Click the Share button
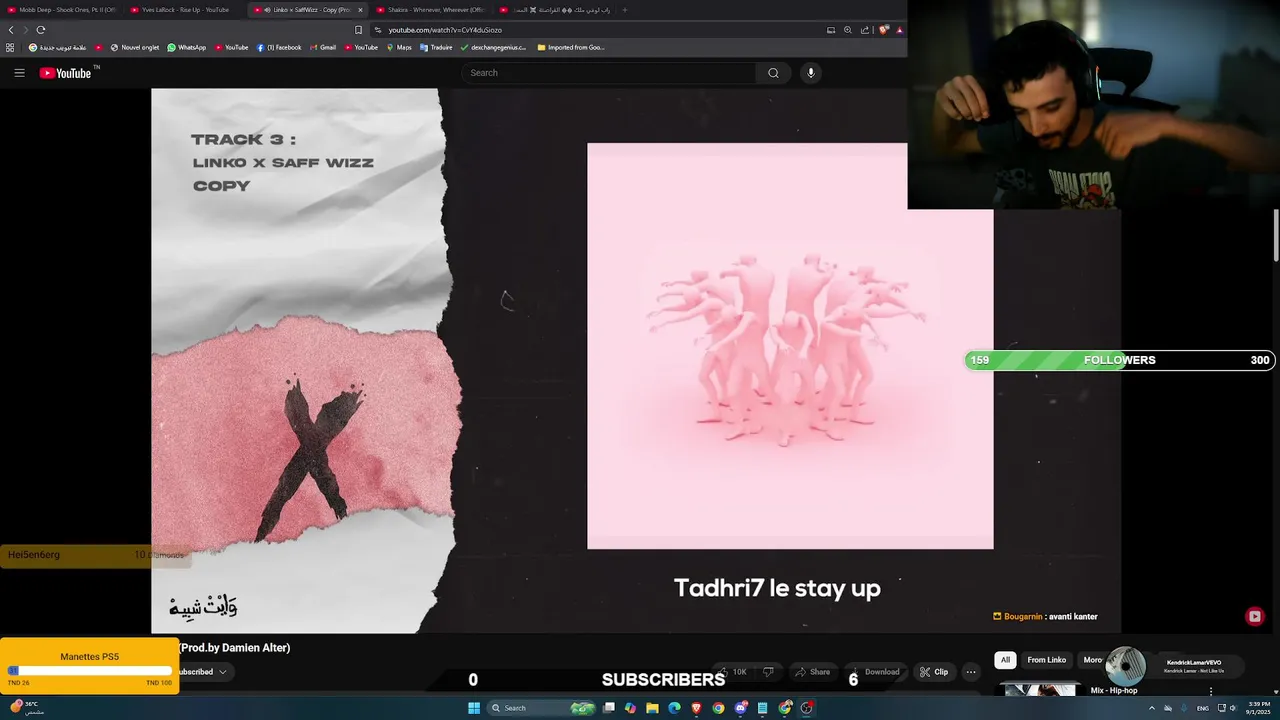 (x=813, y=672)
